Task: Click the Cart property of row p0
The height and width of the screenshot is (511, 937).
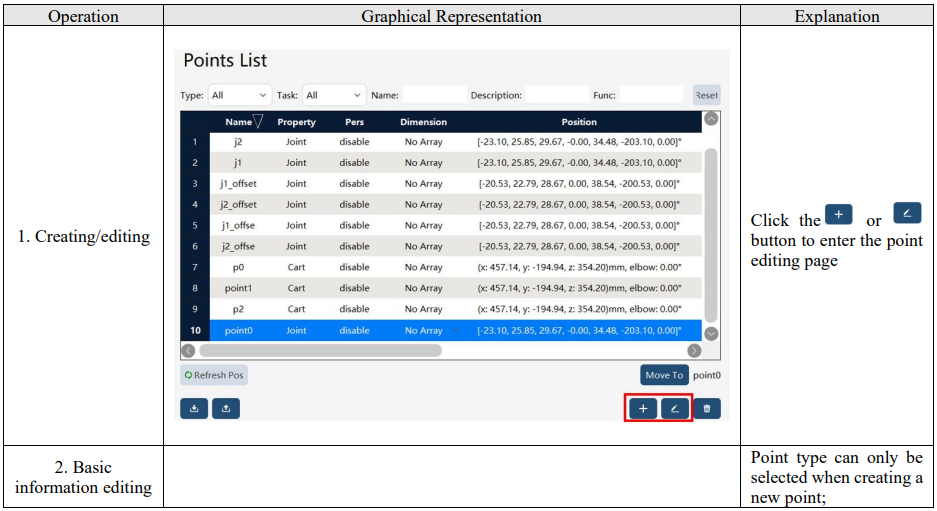Action: pyautogui.click(x=296, y=267)
